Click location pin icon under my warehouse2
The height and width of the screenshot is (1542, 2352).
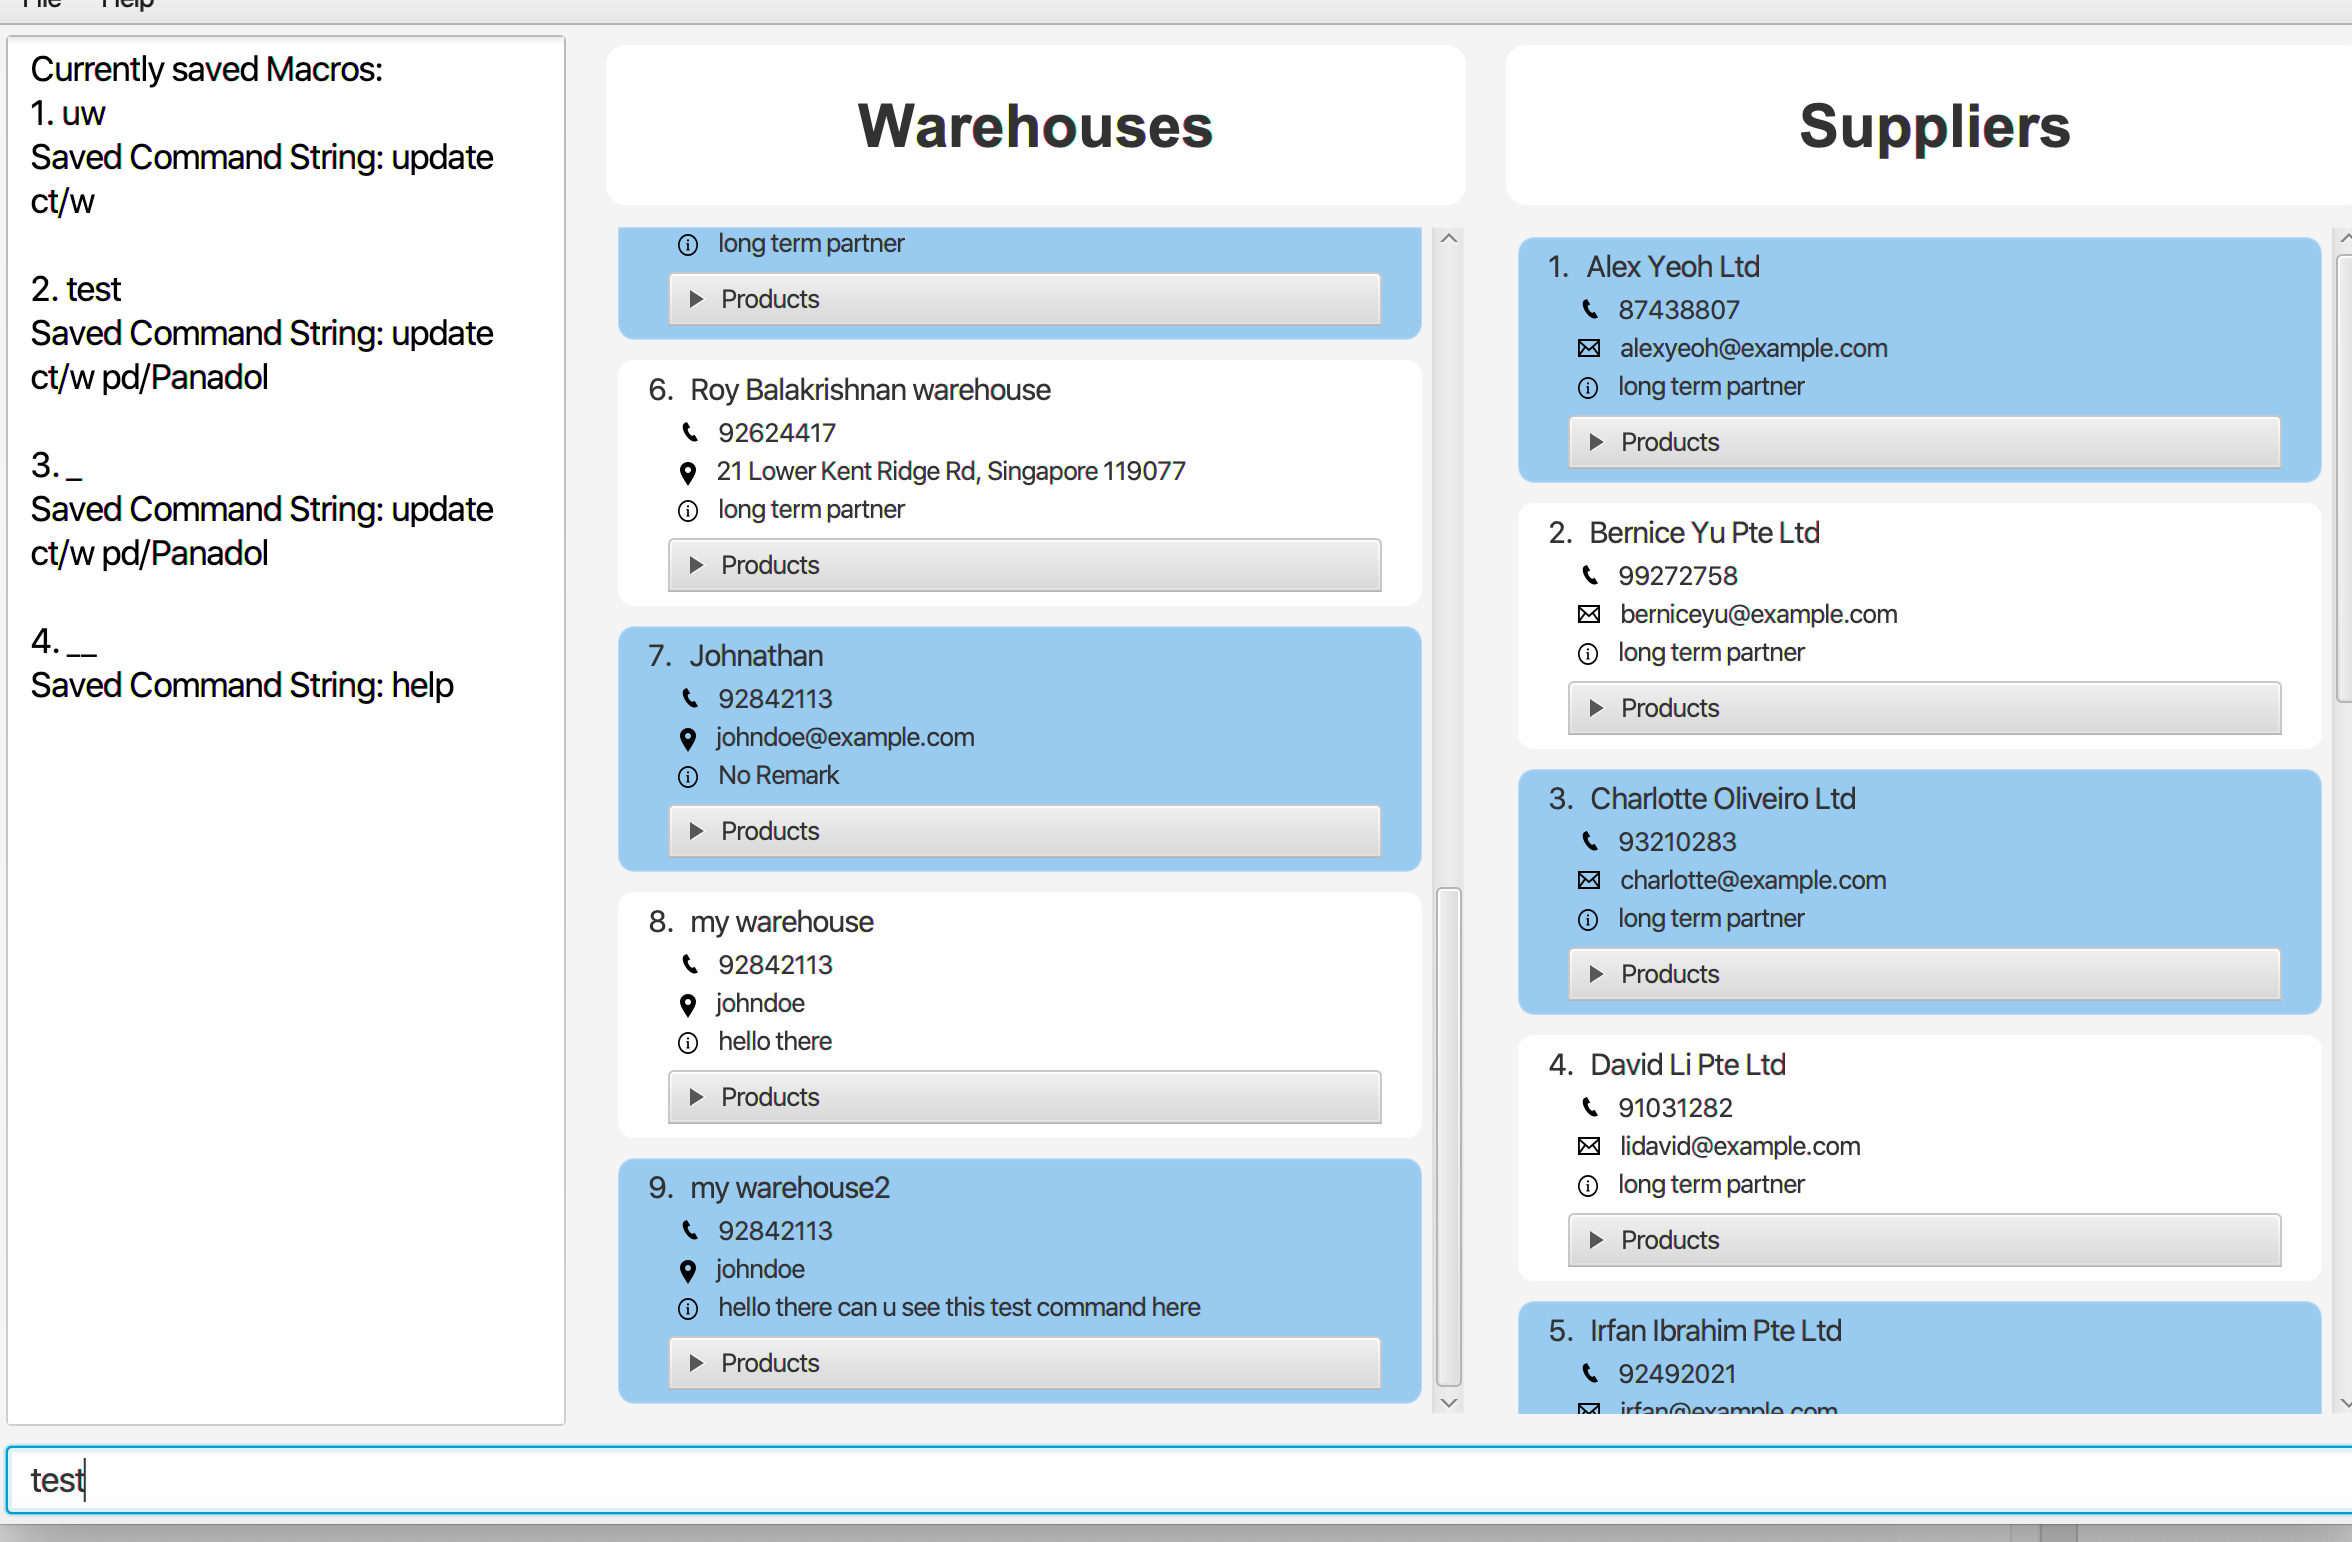click(688, 1270)
